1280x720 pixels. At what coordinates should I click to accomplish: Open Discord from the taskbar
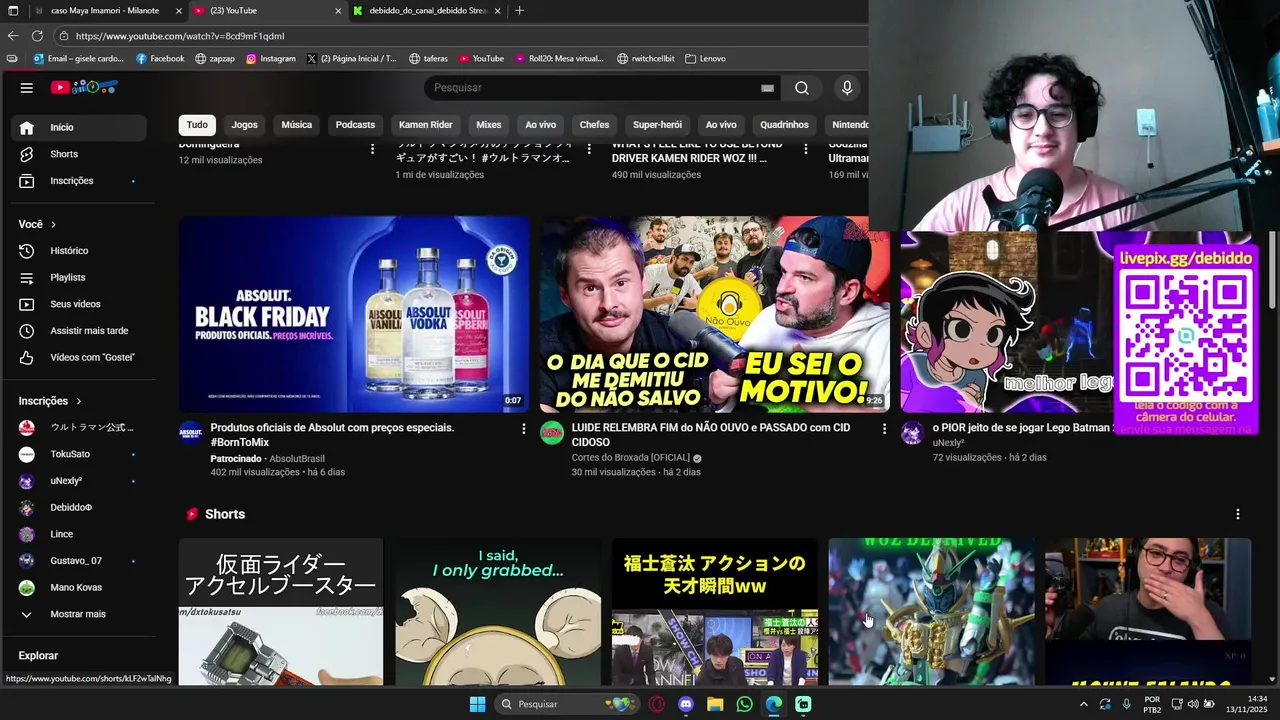point(686,704)
